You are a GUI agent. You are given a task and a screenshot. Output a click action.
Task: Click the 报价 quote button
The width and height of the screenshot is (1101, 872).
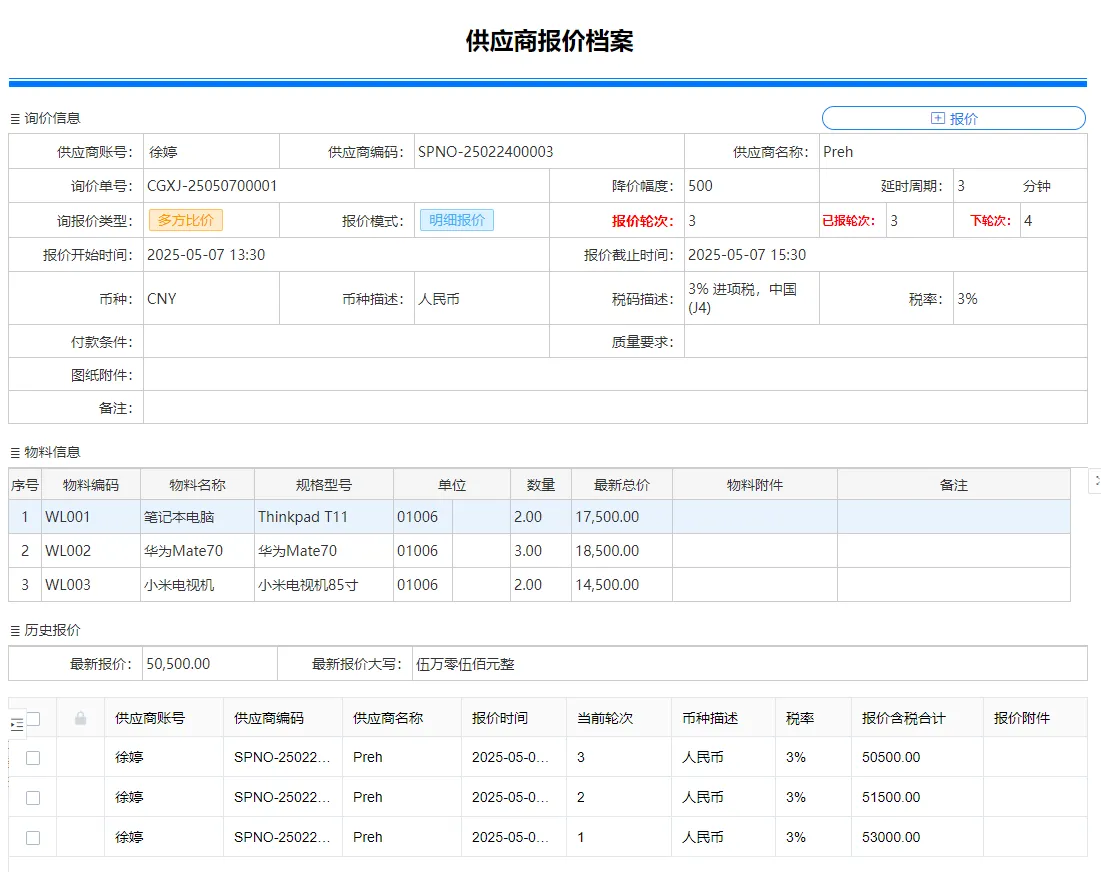click(954, 119)
